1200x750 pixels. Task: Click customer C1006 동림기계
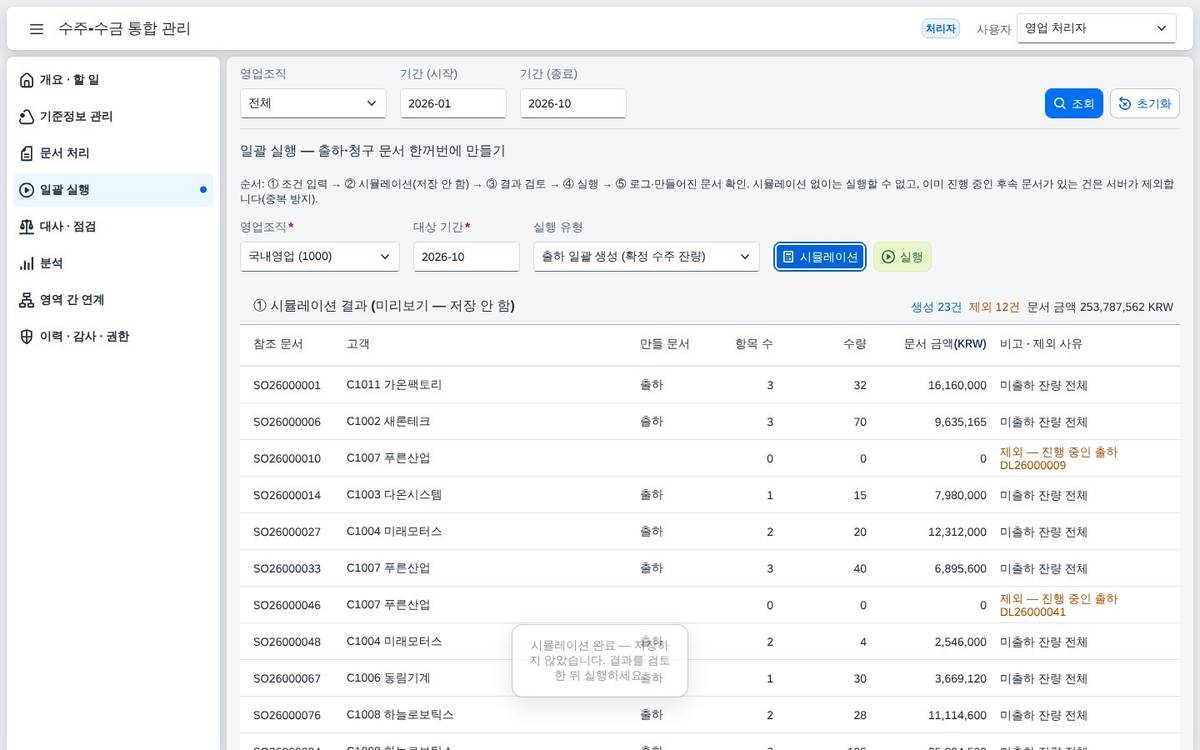[x=388, y=678]
